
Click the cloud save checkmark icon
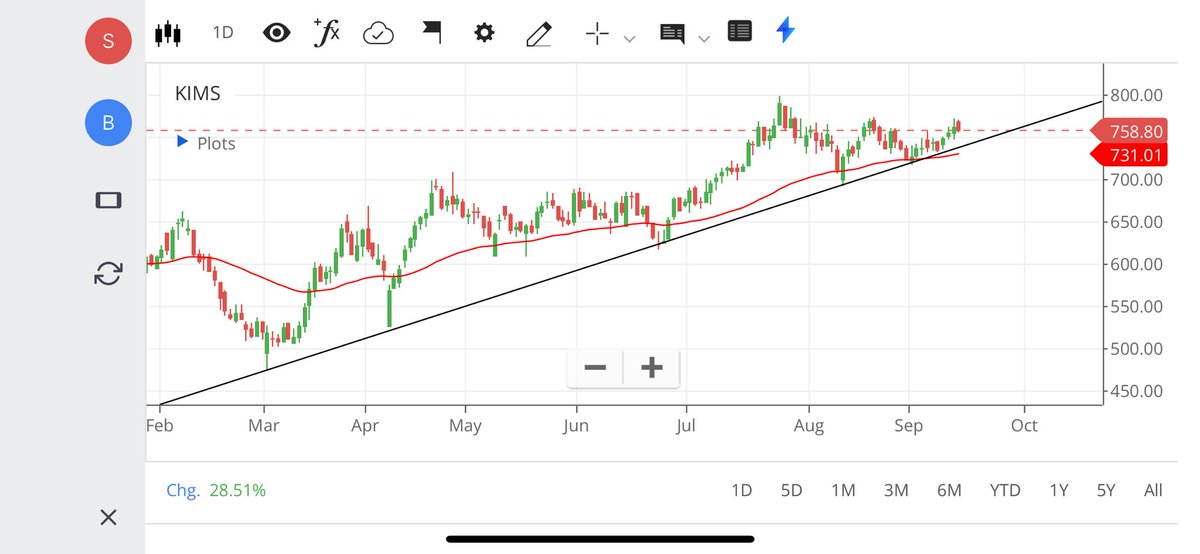pos(379,33)
